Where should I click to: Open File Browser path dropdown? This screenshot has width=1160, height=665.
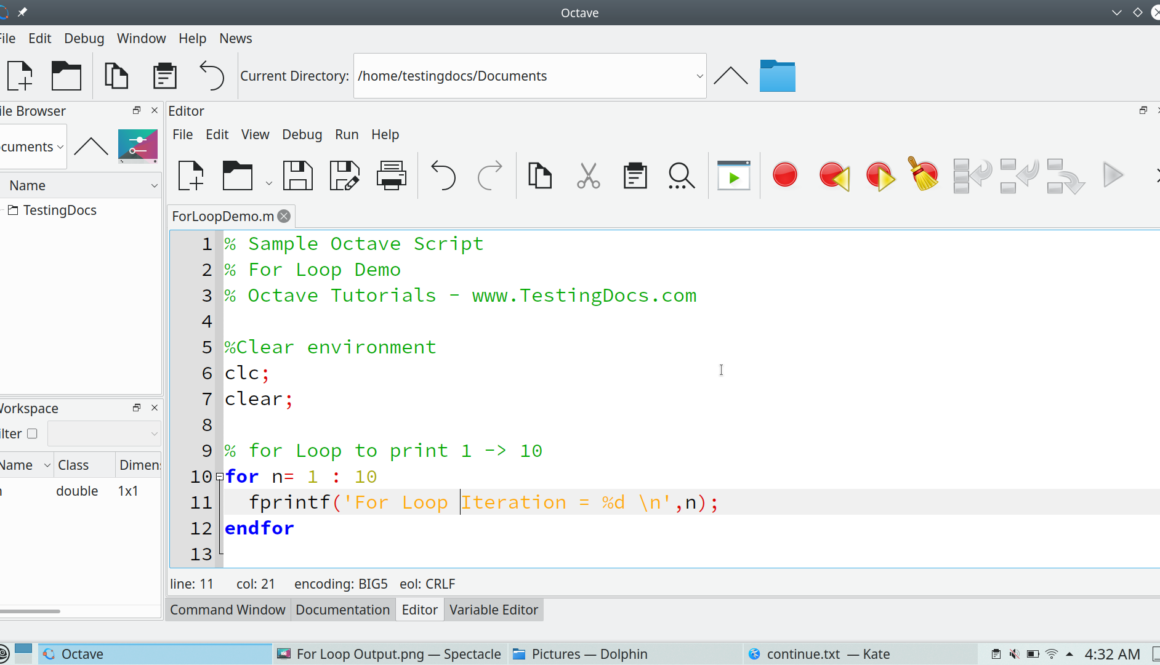point(60,146)
